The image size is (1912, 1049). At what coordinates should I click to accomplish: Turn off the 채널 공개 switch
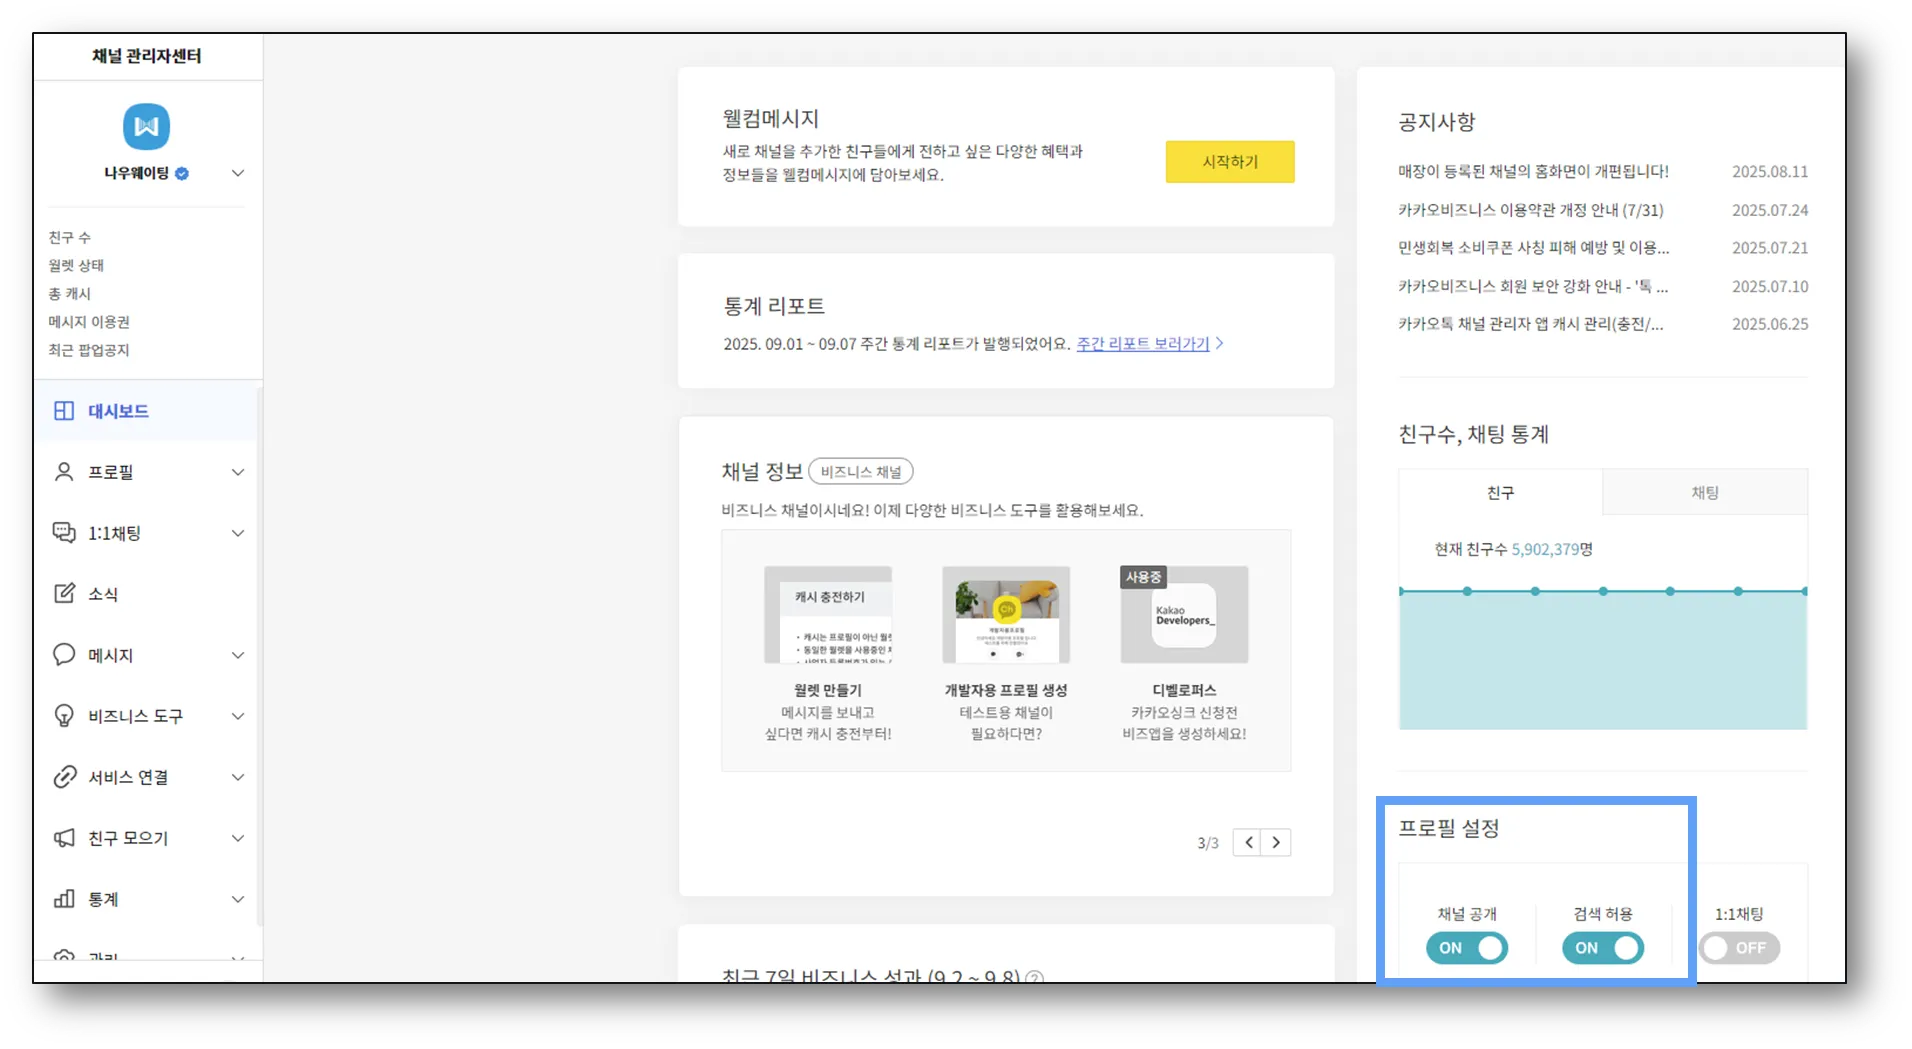pos(1467,948)
